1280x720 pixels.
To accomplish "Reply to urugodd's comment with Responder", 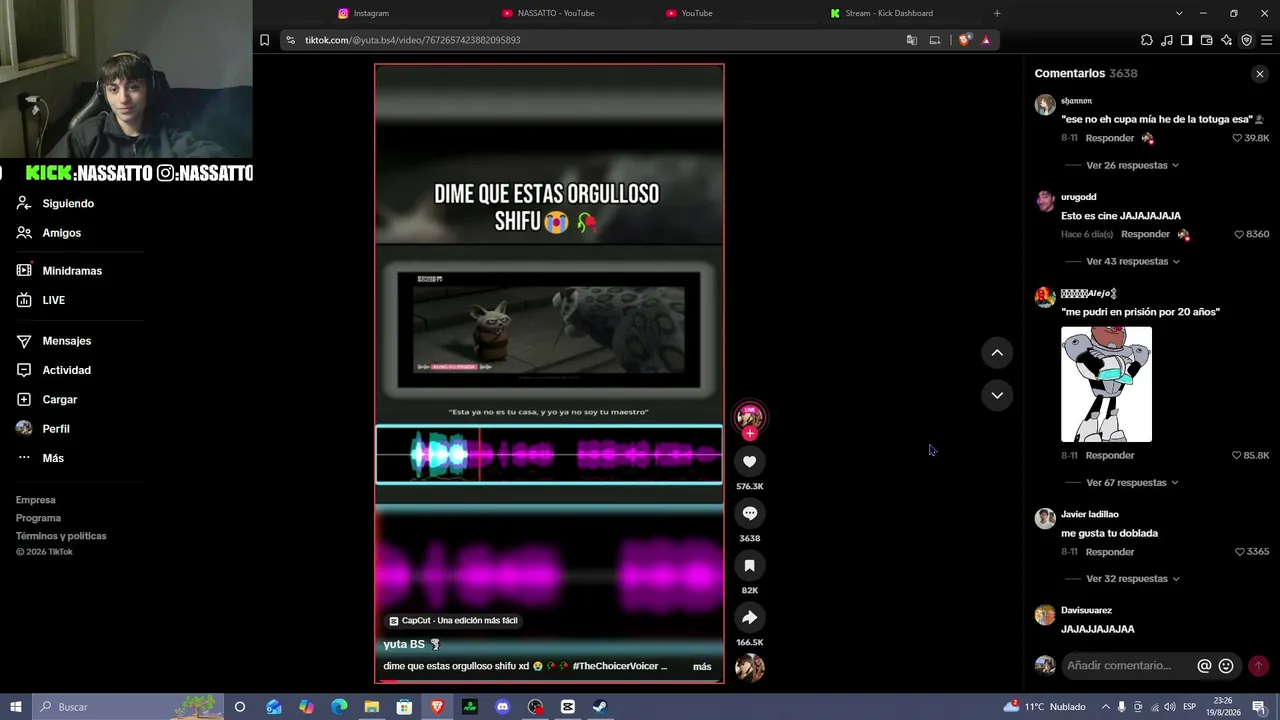I will click(x=1145, y=234).
